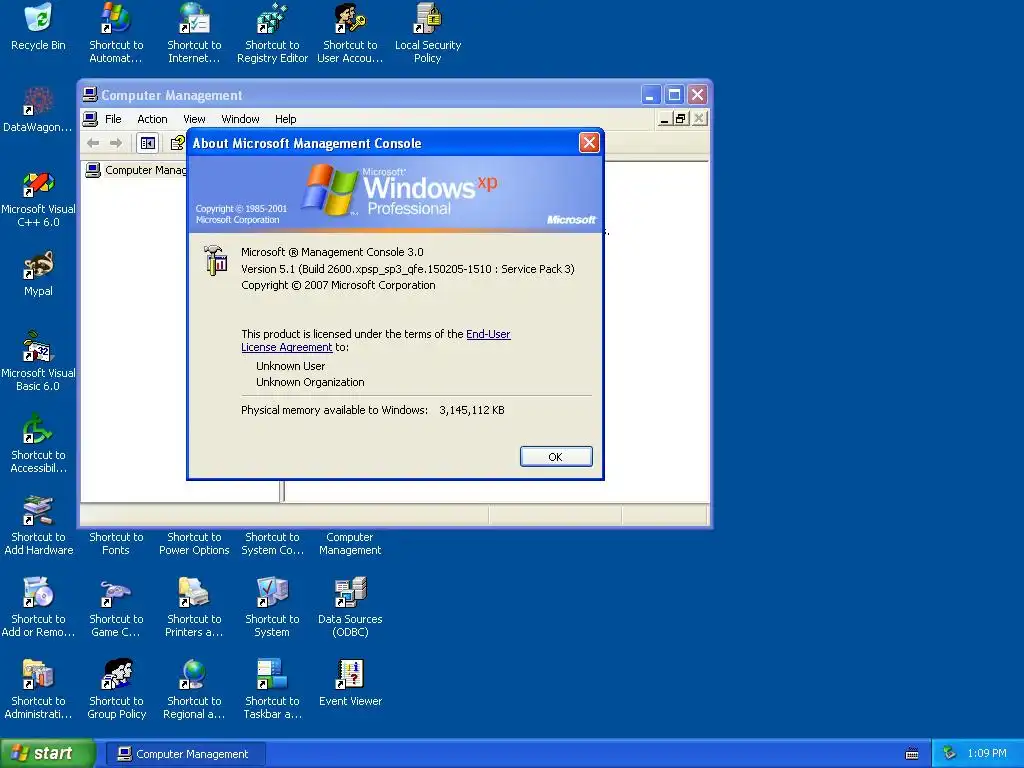Click Computer Management taskbar button
The height and width of the screenshot is (768, 1024).
pos(185,754)
